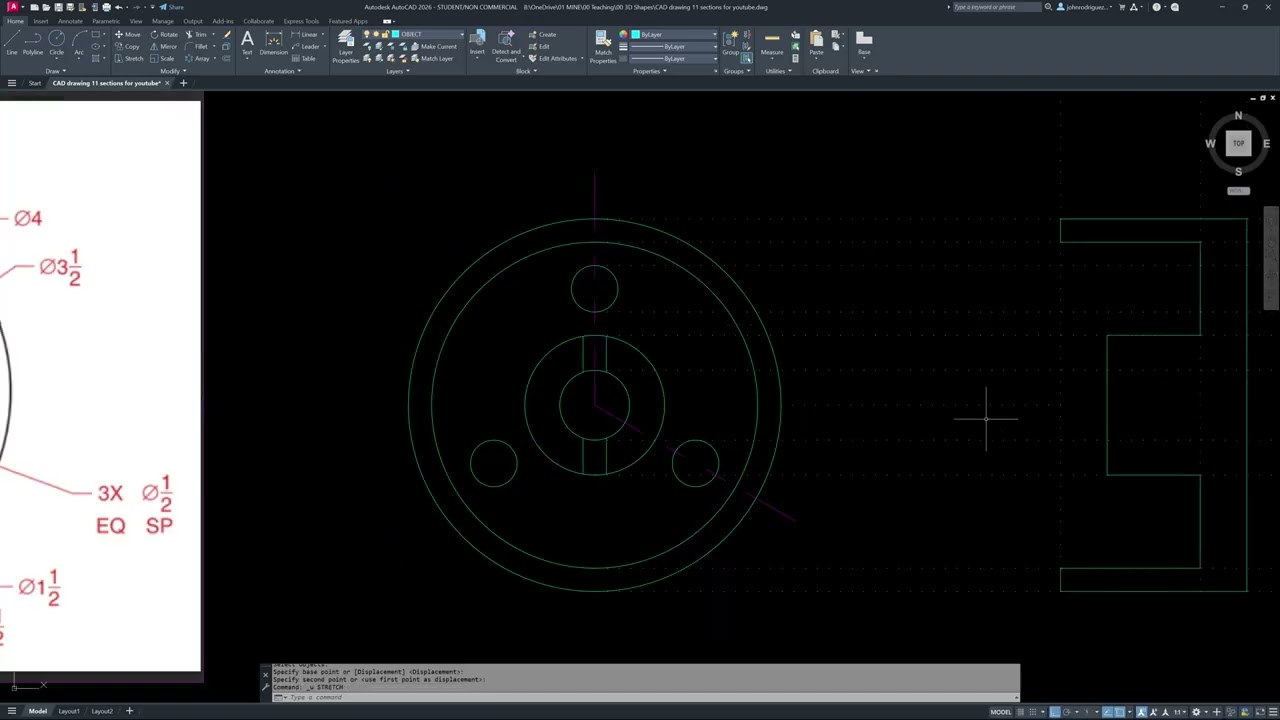Click the Fillet tool
The image size is (1280, 720).
[196, 46]
